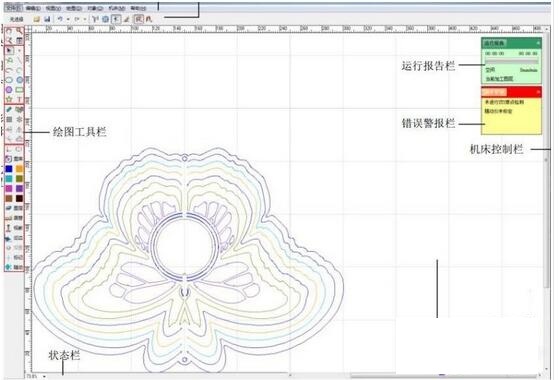Open the last menu bar item
Viewport: 559px width, 380px height.
(x=138, y=8)
